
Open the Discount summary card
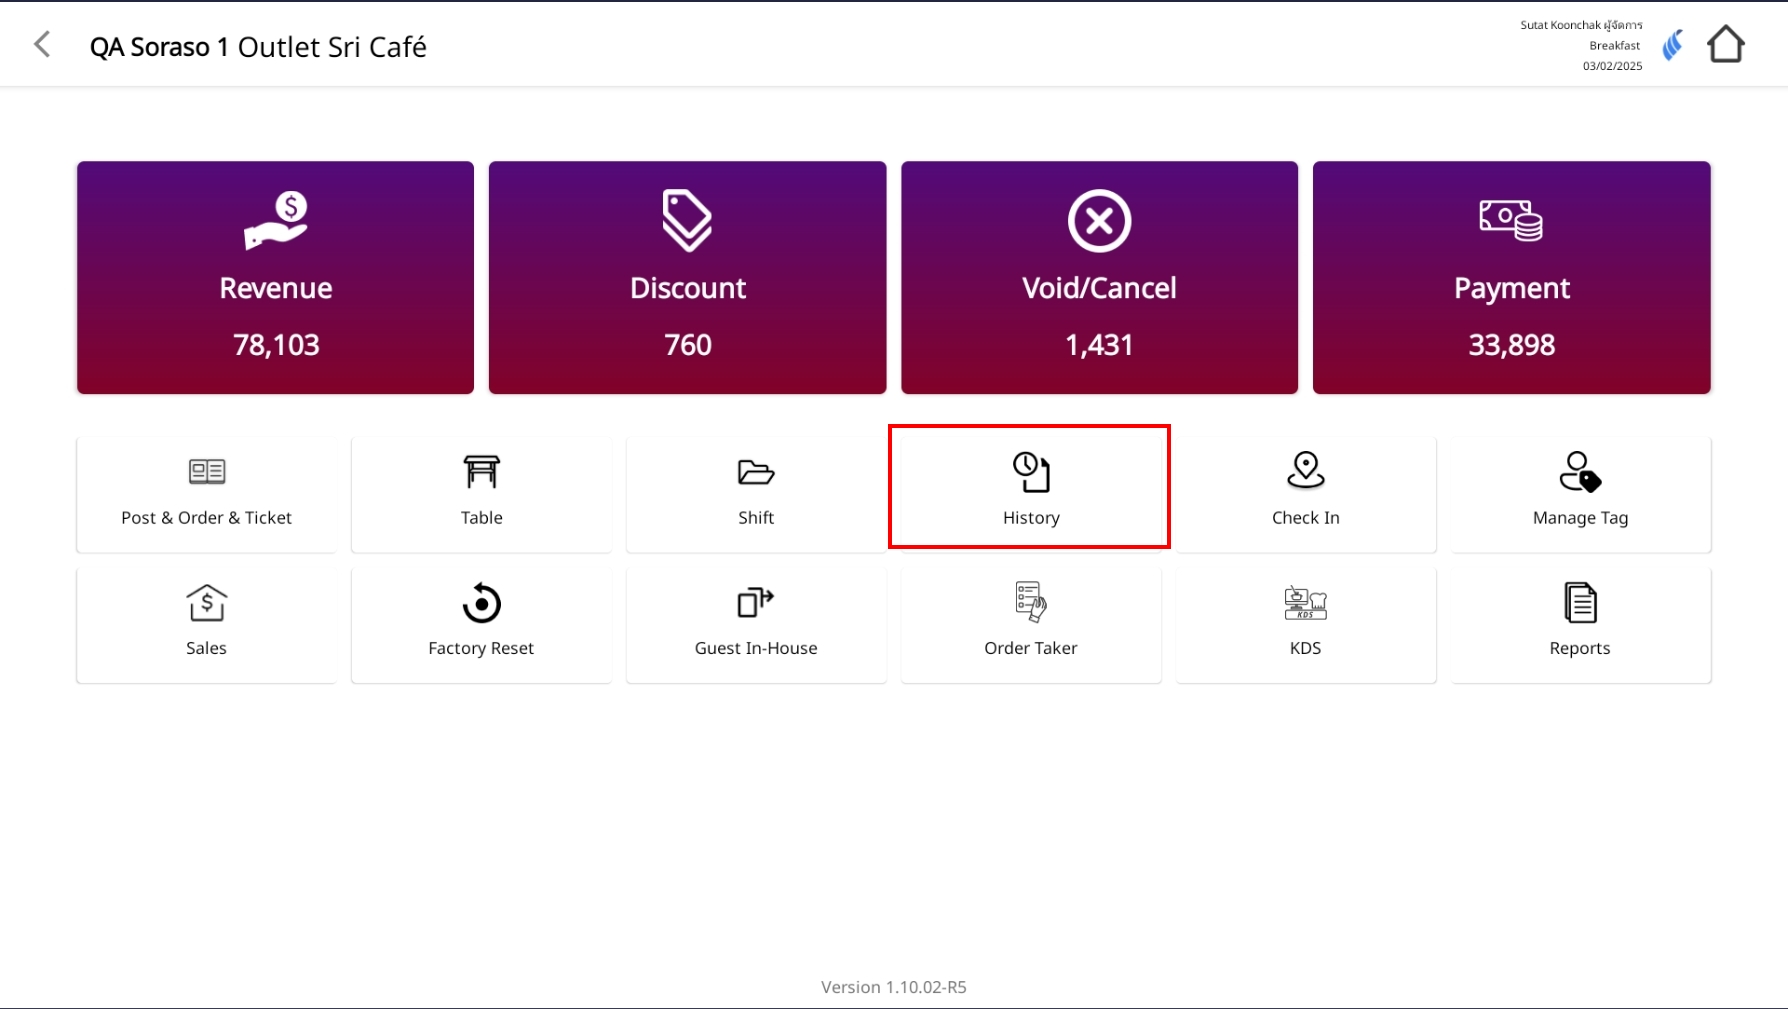(687, 277)
